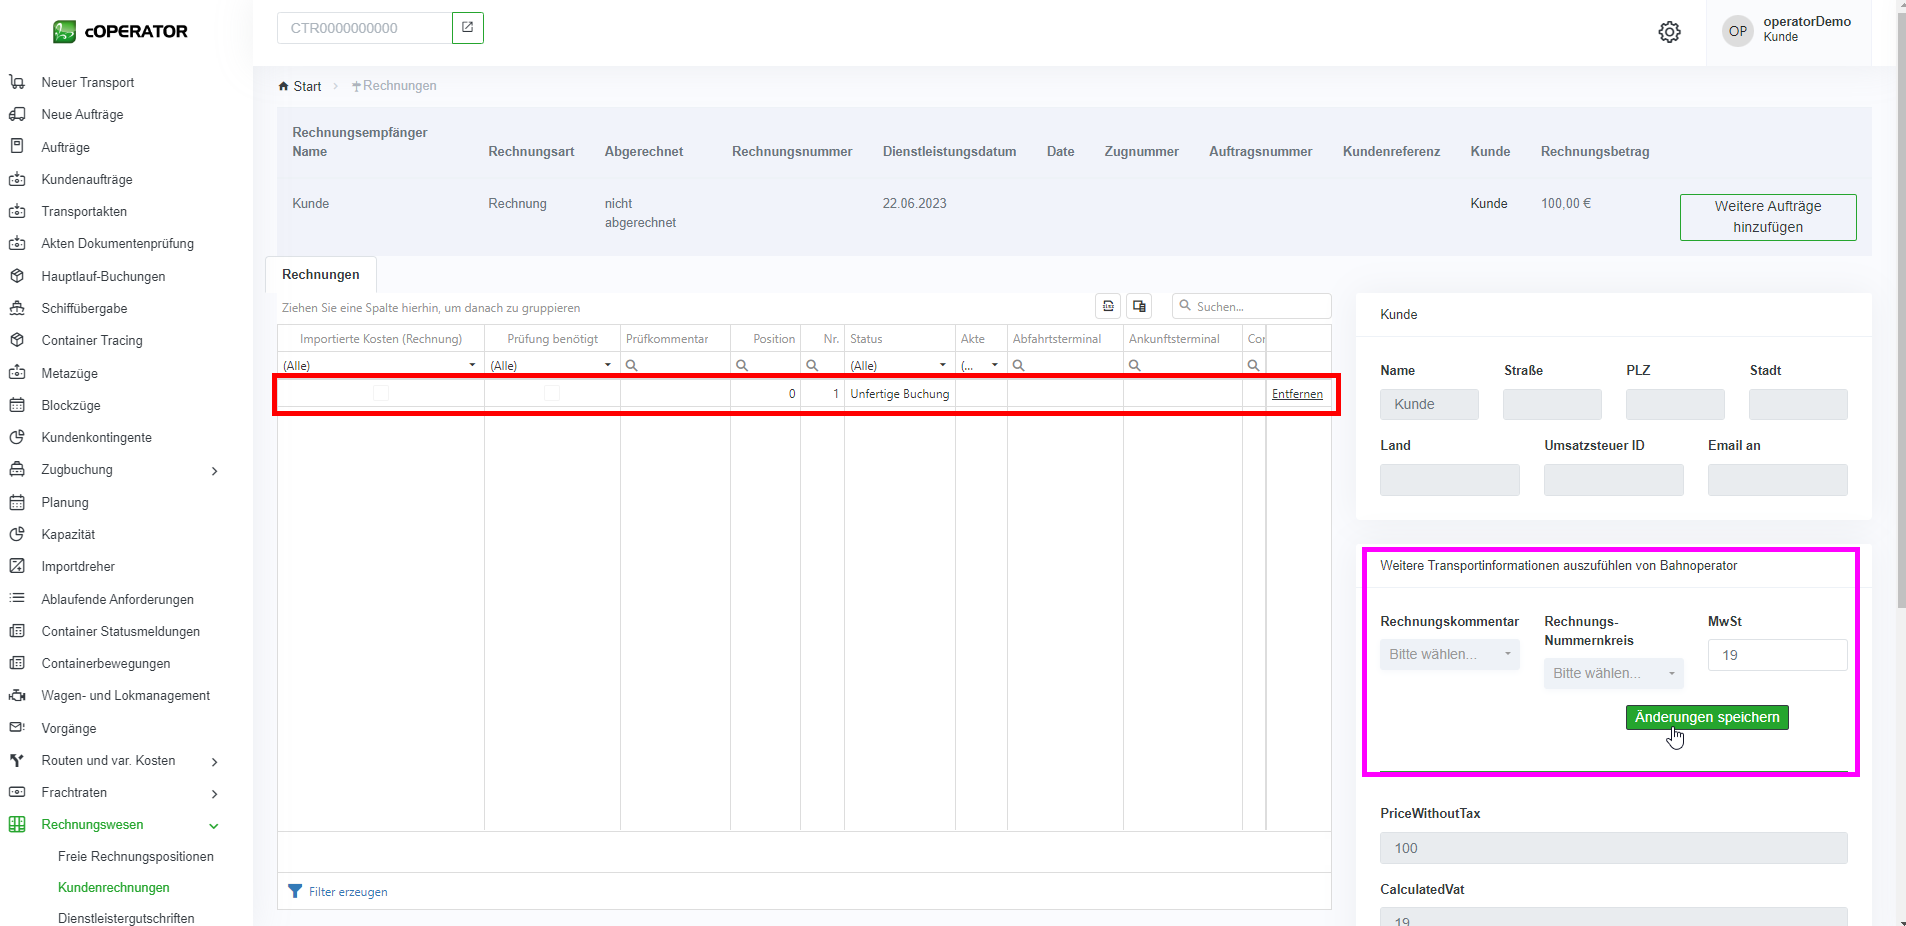Expand the Zugbuchung sidebar menu
Viewport: 1906px width, 926px height.
(x=214, y=470)
